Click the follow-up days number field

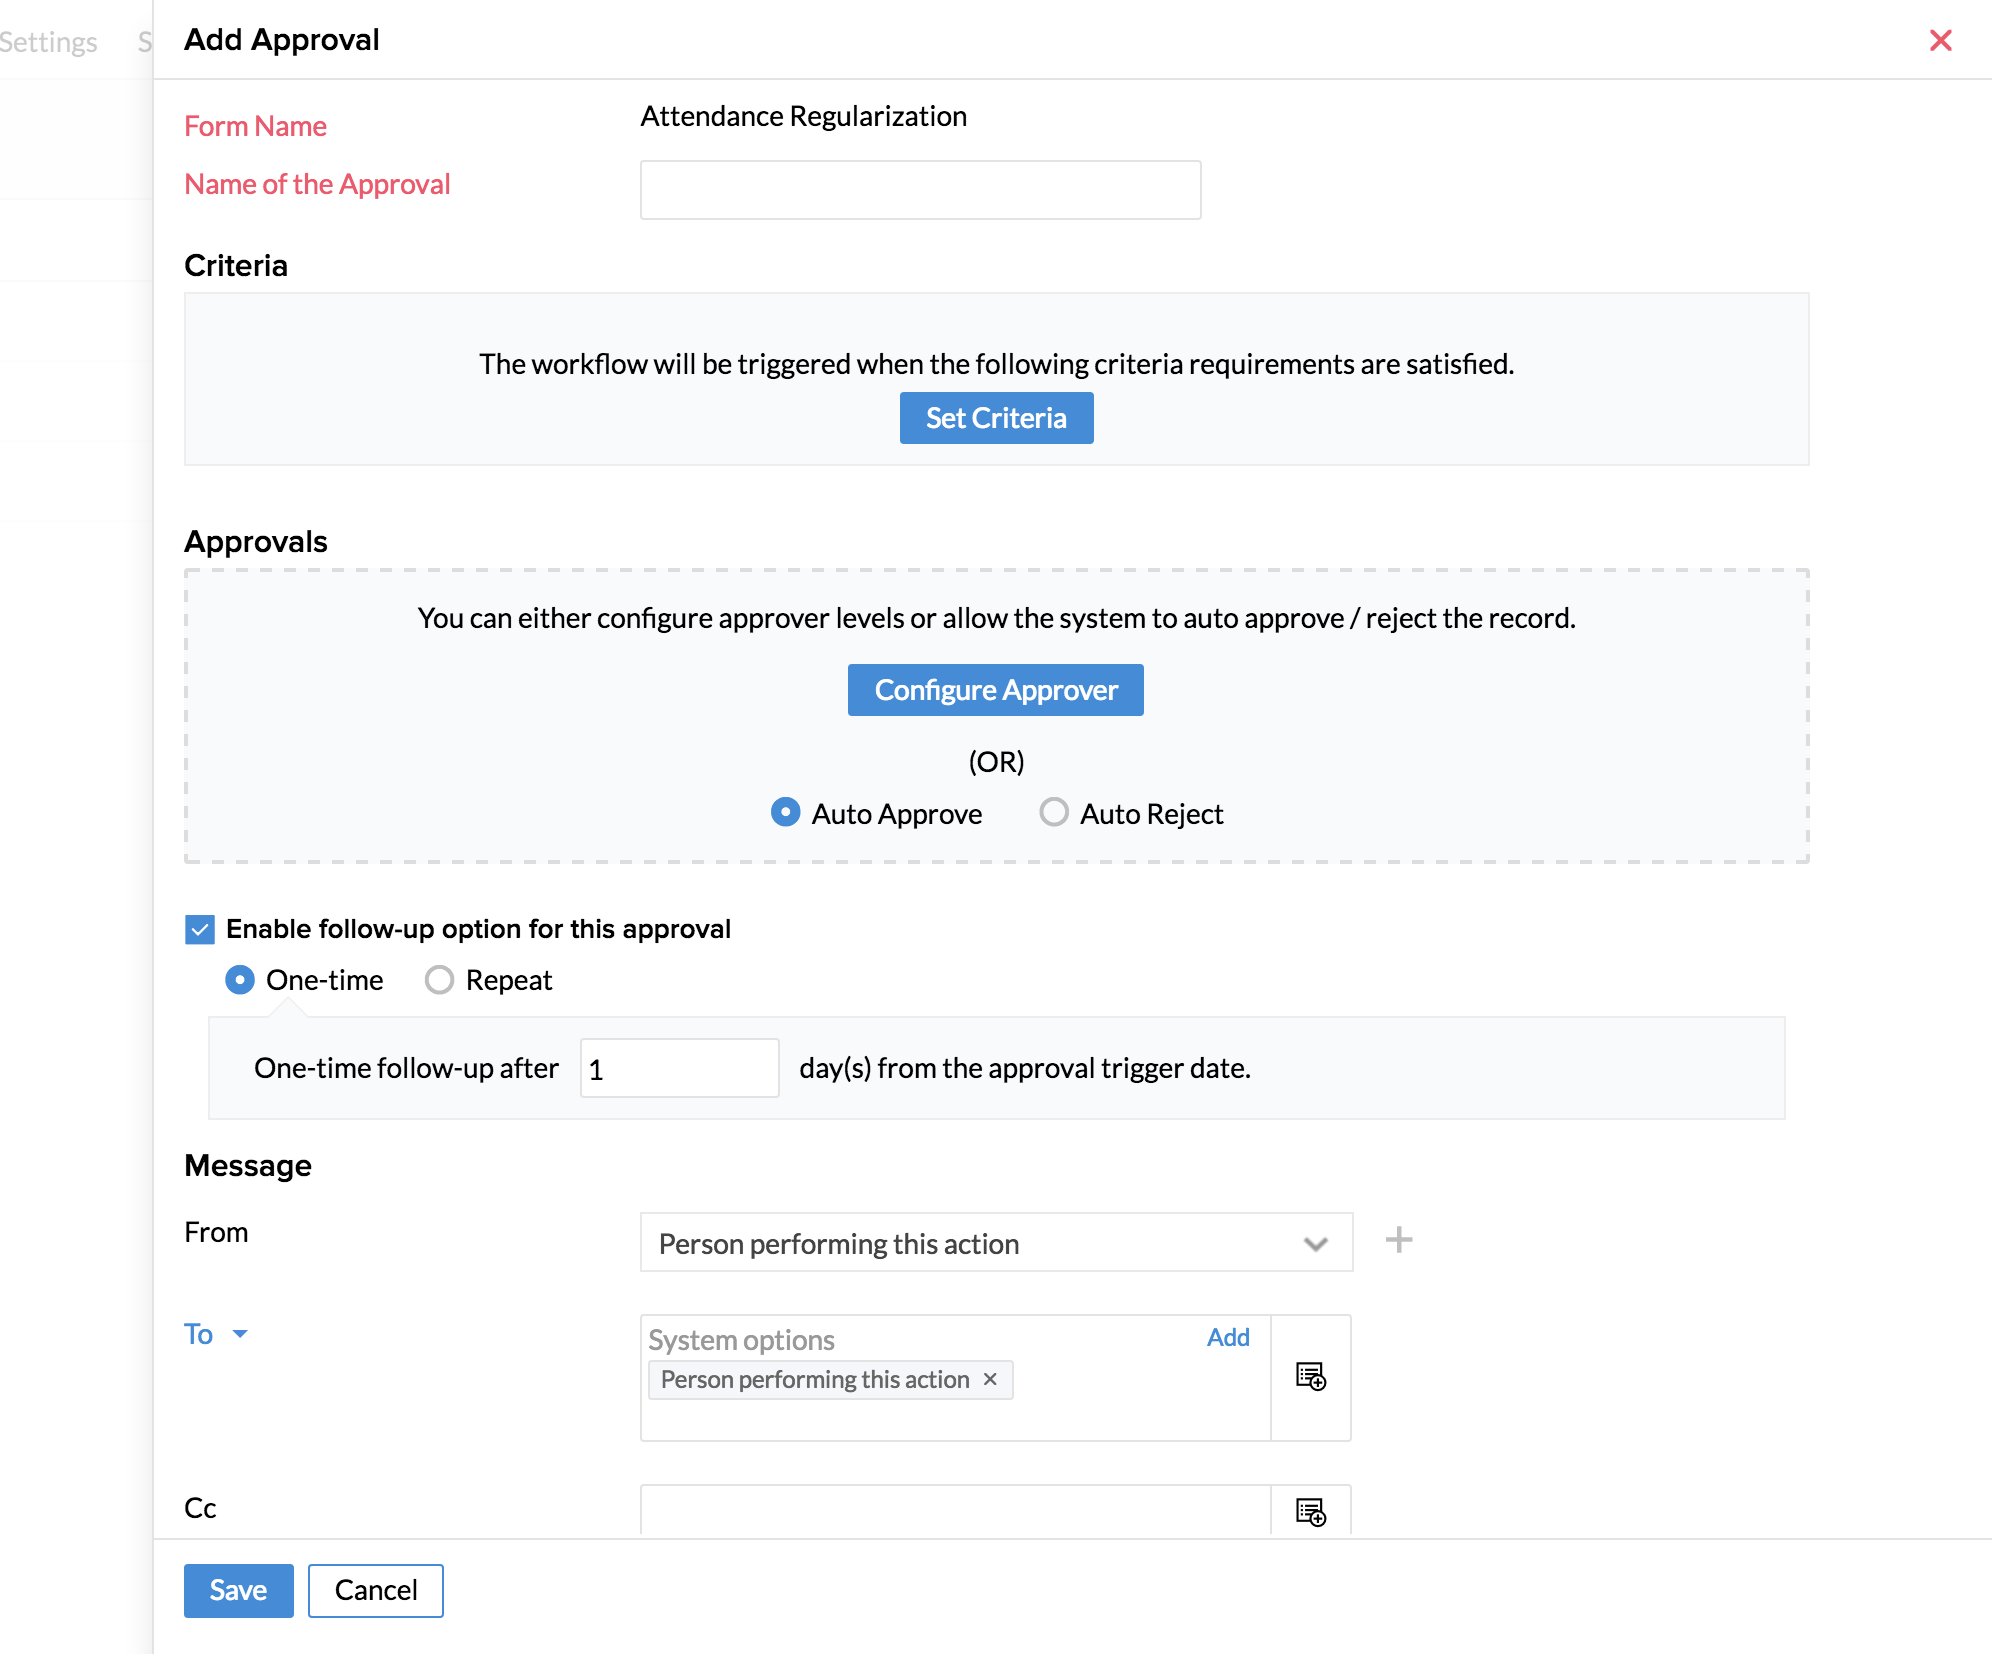pos(679,1068)
